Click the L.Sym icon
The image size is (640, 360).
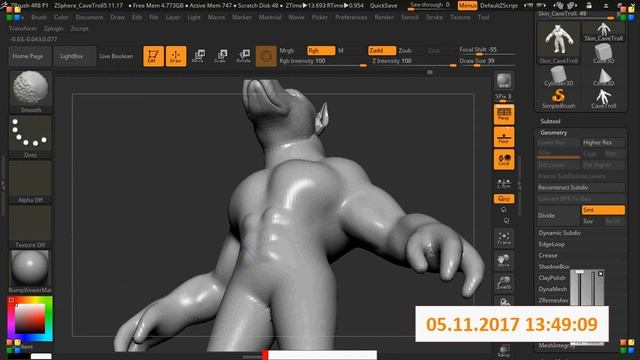(504, 183)
